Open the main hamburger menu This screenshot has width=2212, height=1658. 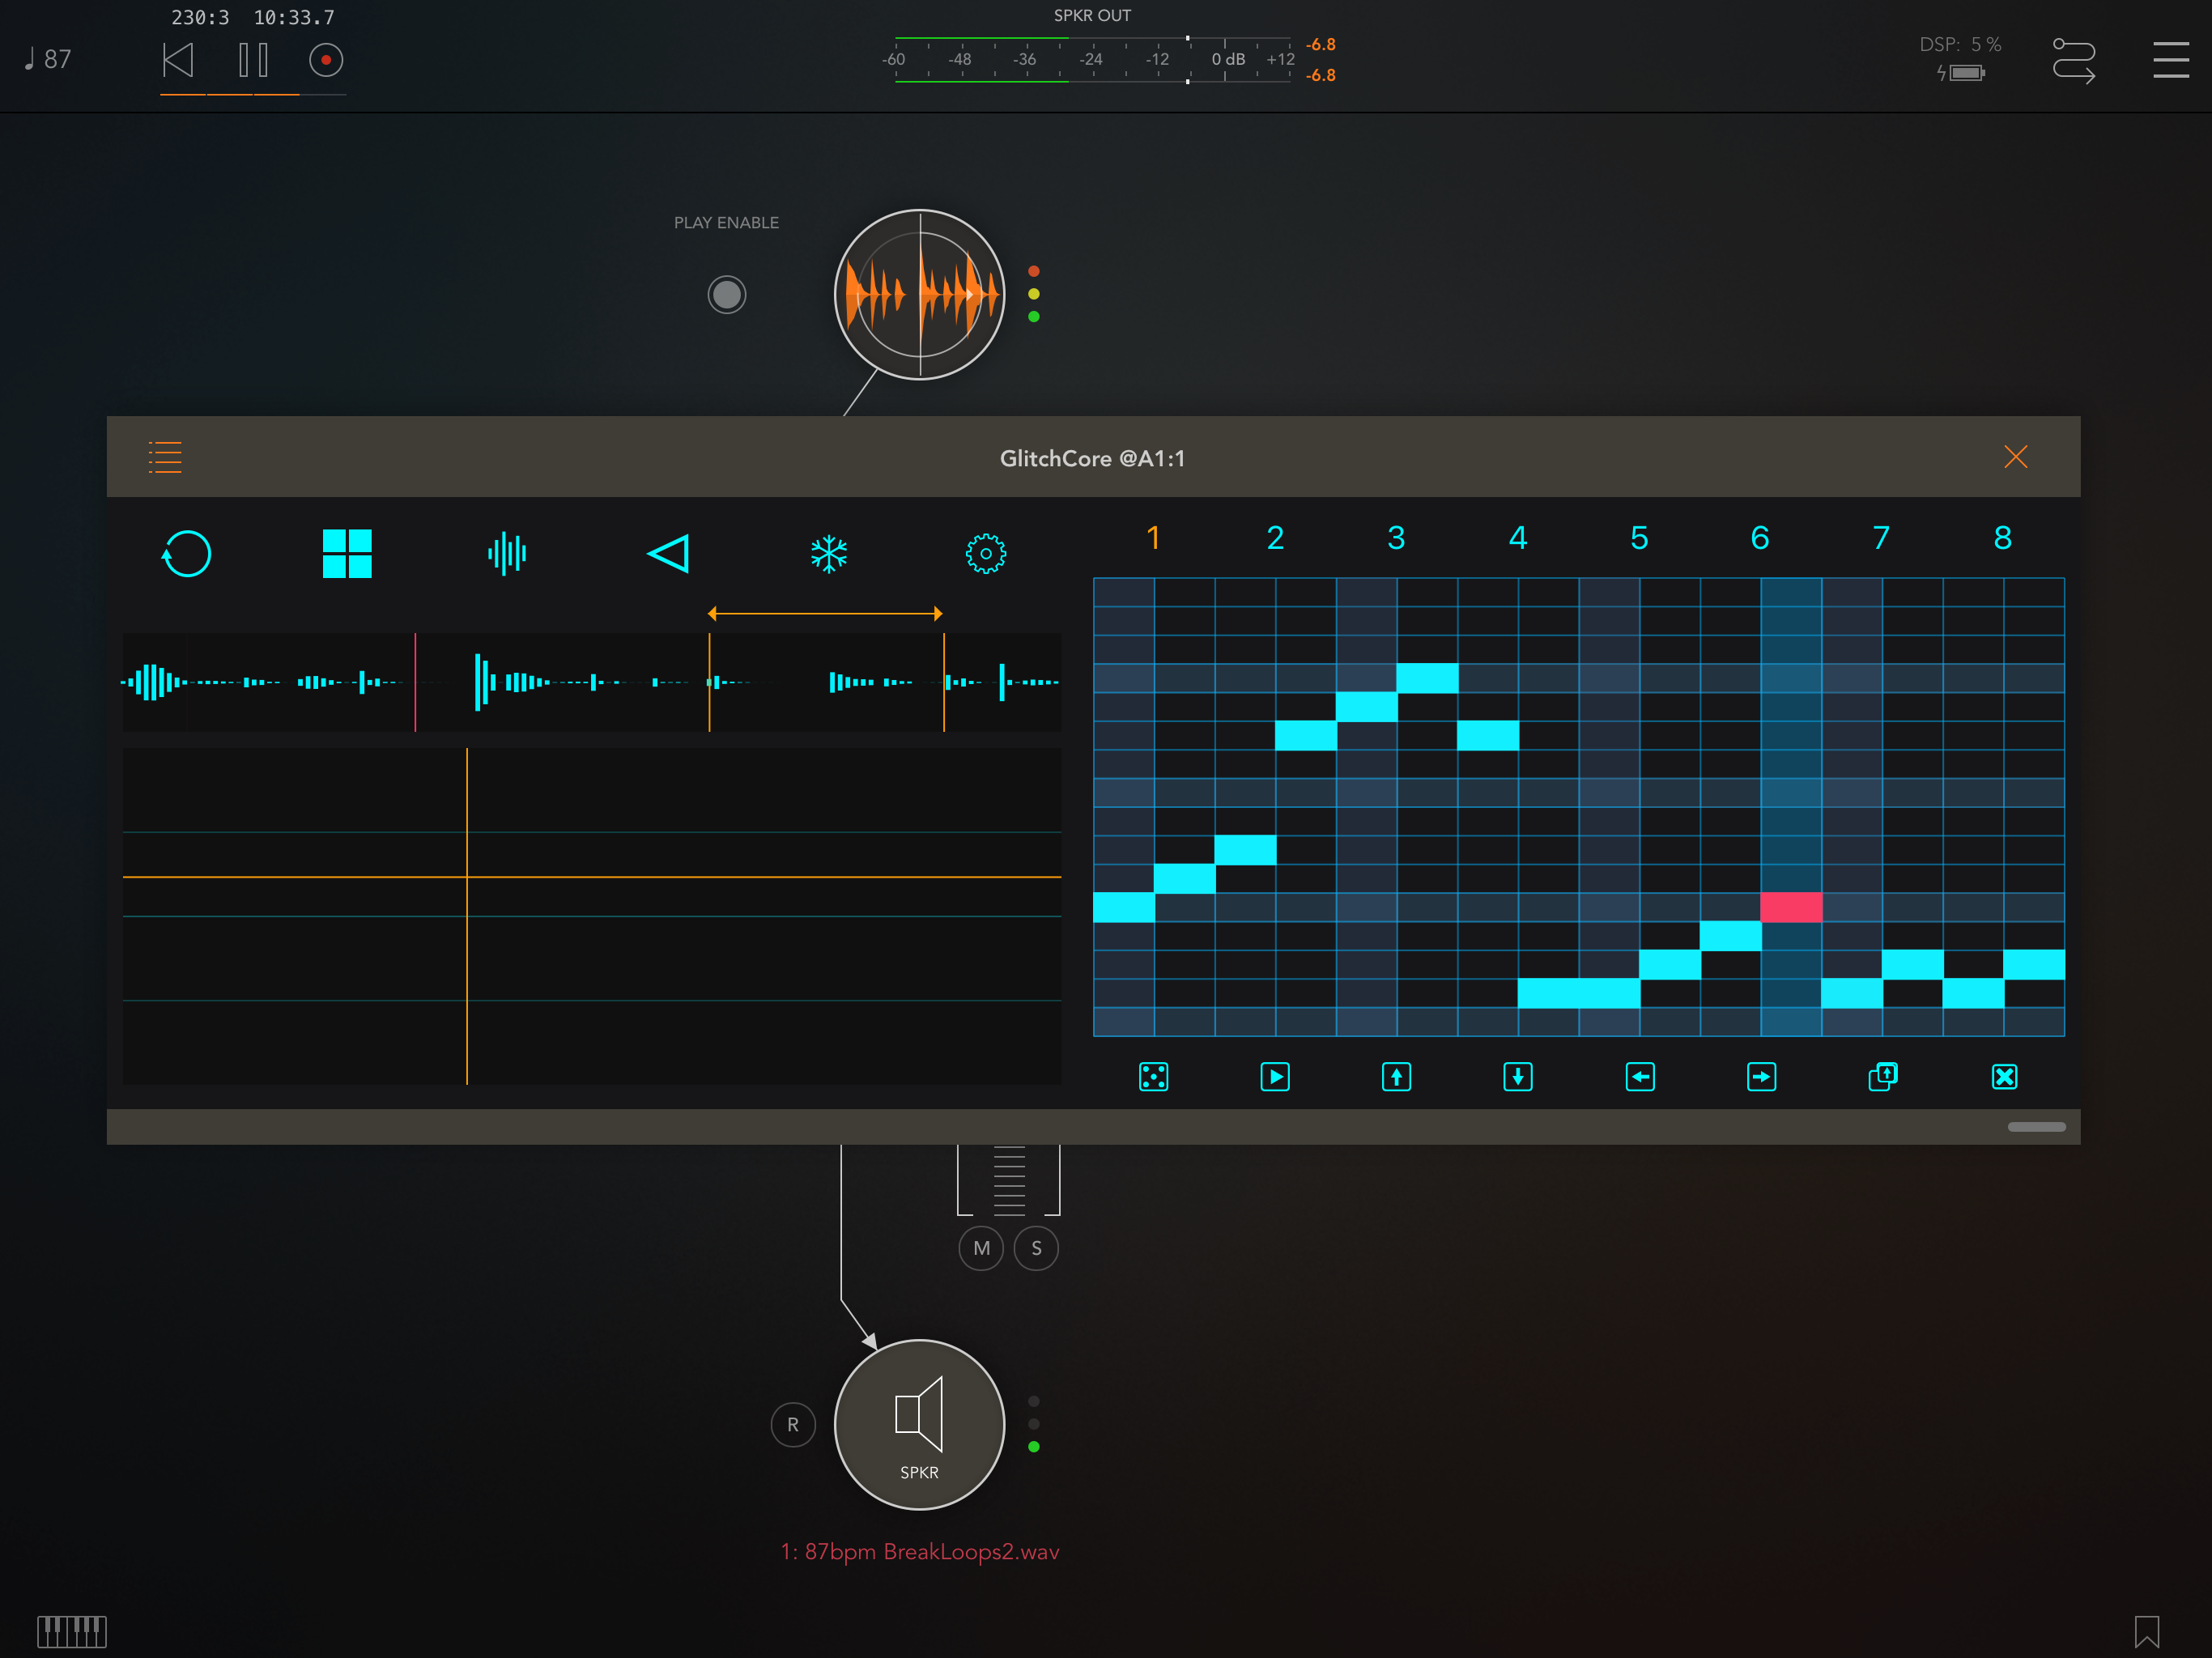(x=2170, y=60)
